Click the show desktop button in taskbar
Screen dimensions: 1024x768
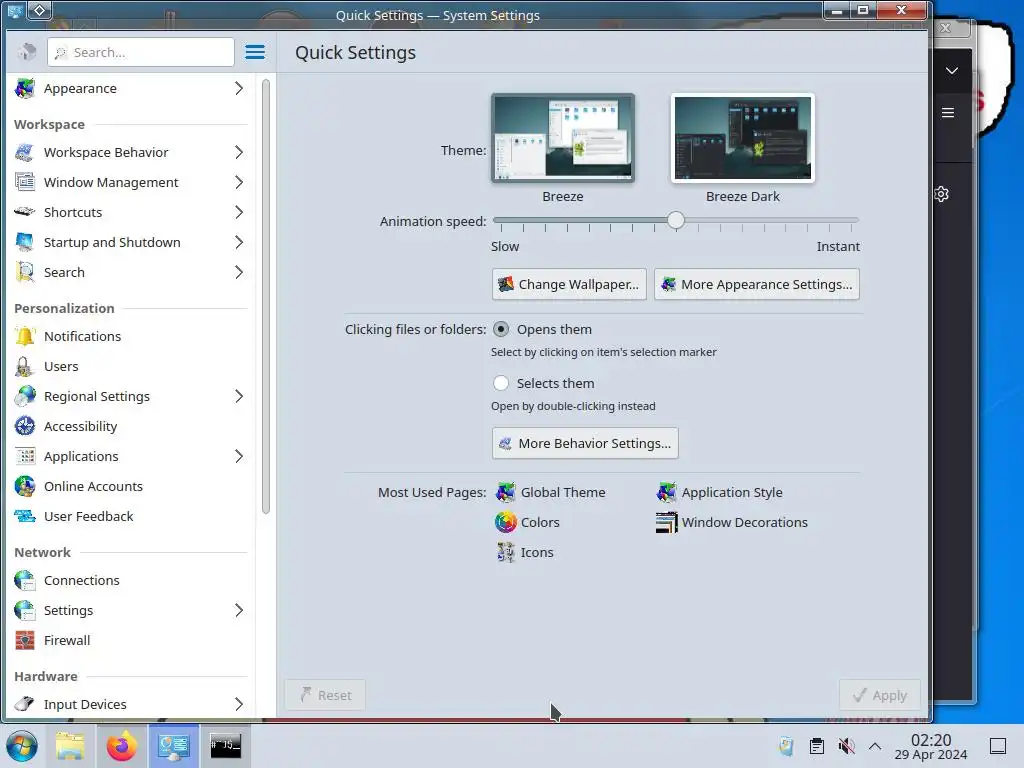997,746
